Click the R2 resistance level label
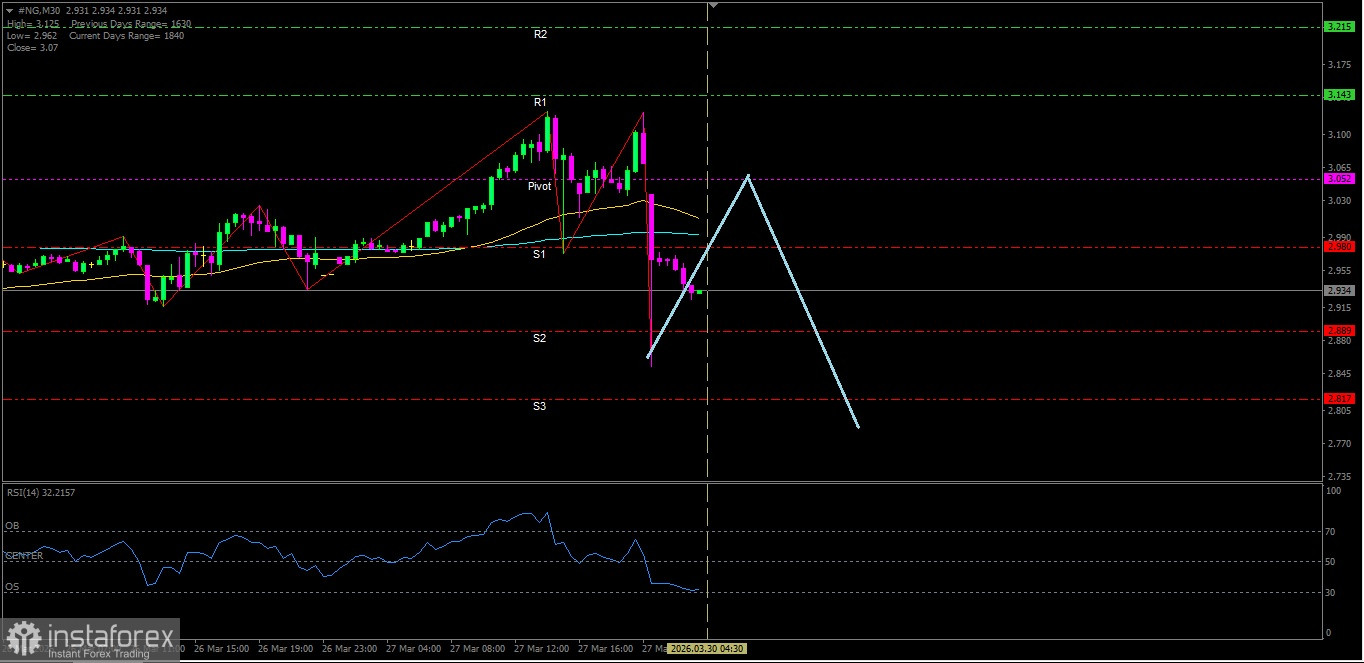The width and height of the screenshot is (1364, 663). click(x=540, y=34)
